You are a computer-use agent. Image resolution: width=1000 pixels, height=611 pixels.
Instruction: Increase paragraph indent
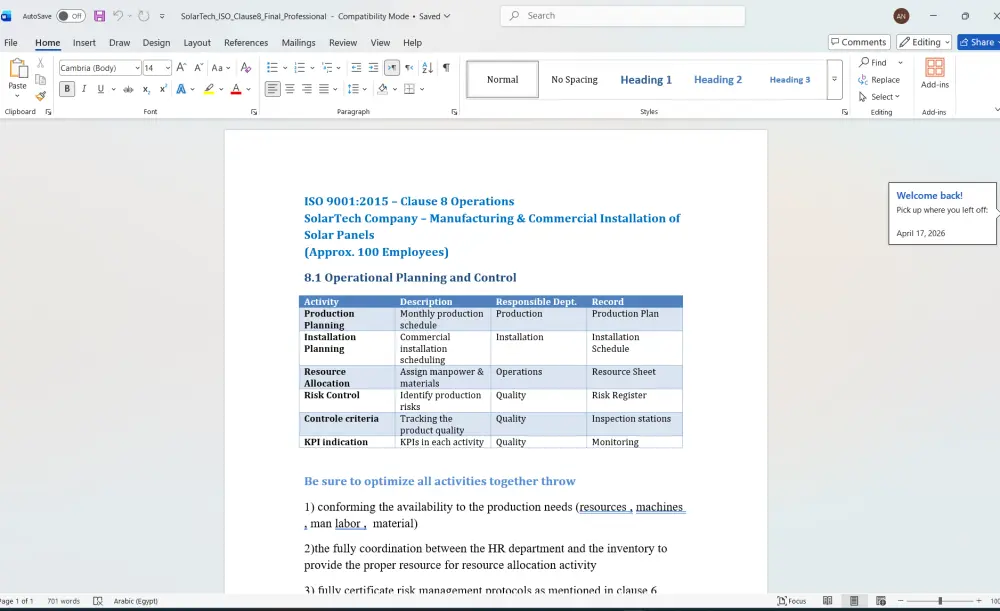coord(374,68)
